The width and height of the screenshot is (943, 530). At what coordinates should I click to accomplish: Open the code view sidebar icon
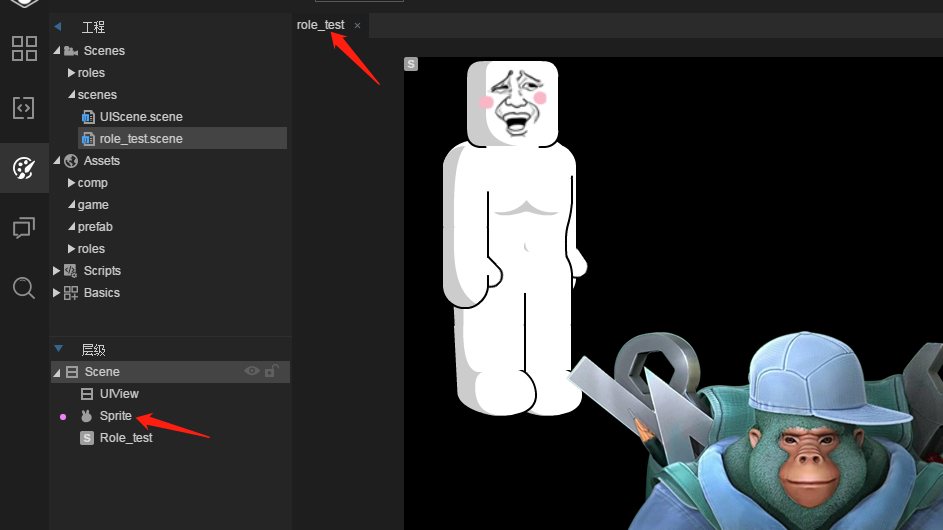point(23,108)
